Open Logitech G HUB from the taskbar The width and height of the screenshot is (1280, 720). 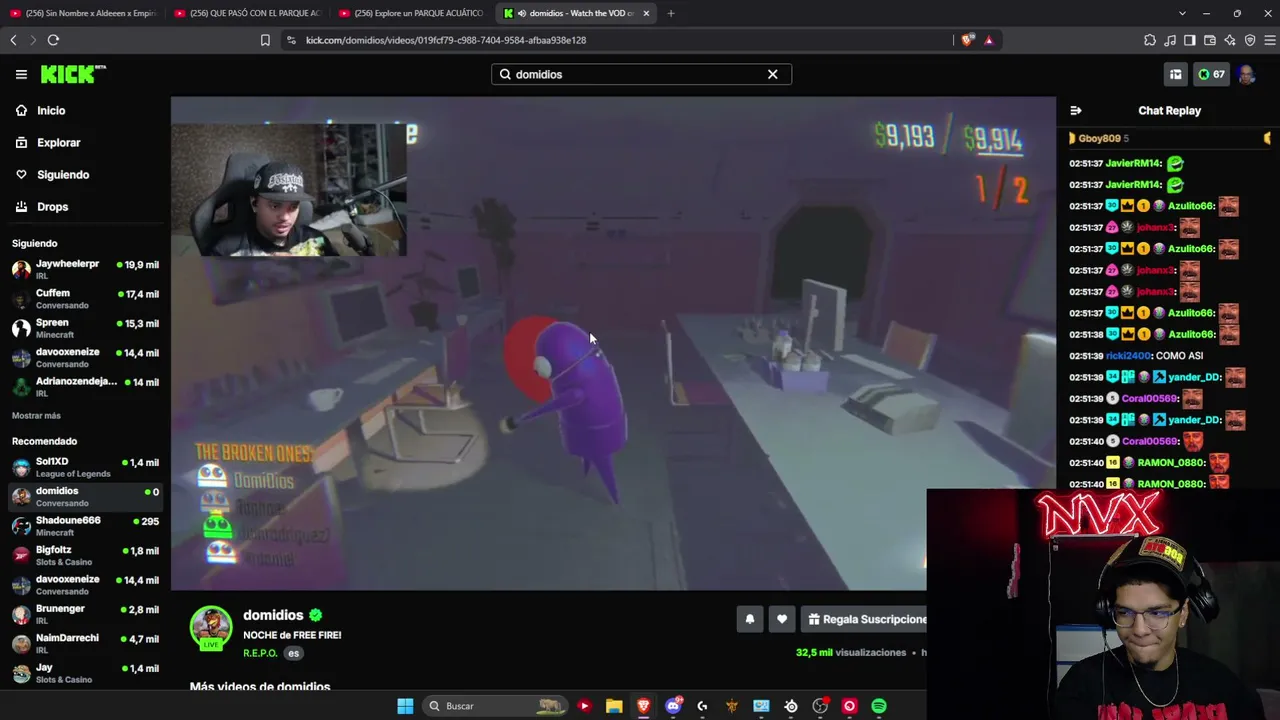pyautogui.click(x=702, y=706)
